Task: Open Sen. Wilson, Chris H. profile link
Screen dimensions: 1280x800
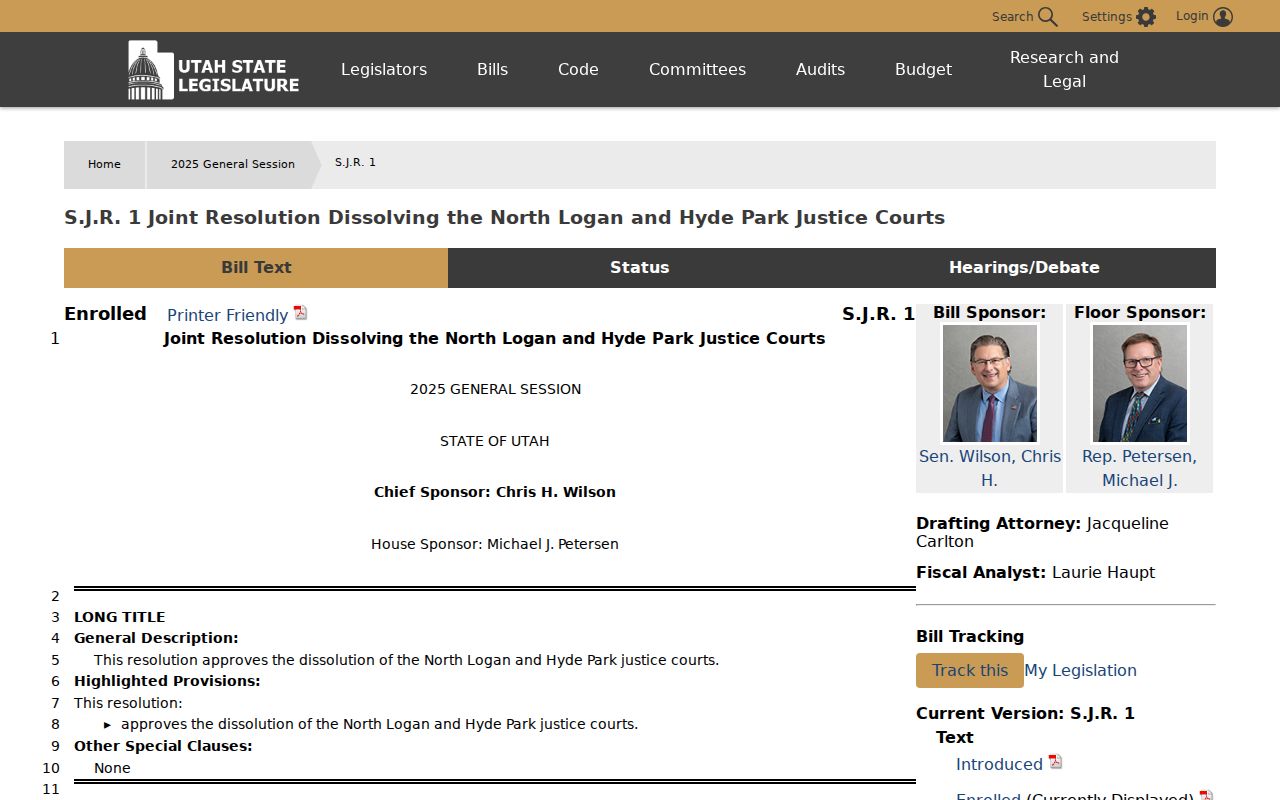Action: point(990,468)
